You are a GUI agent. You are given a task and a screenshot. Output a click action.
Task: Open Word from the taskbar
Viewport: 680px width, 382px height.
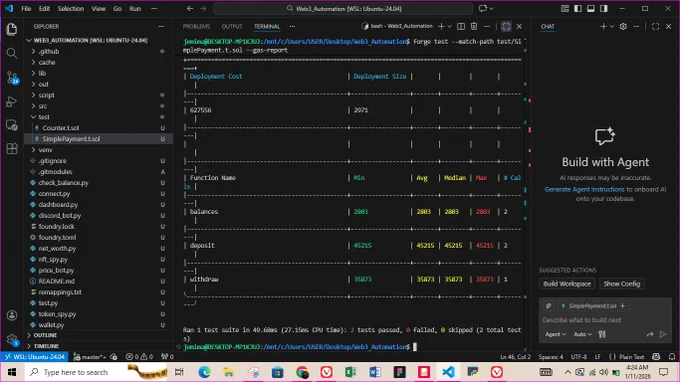pyautogui.click(x=375, y=372)
